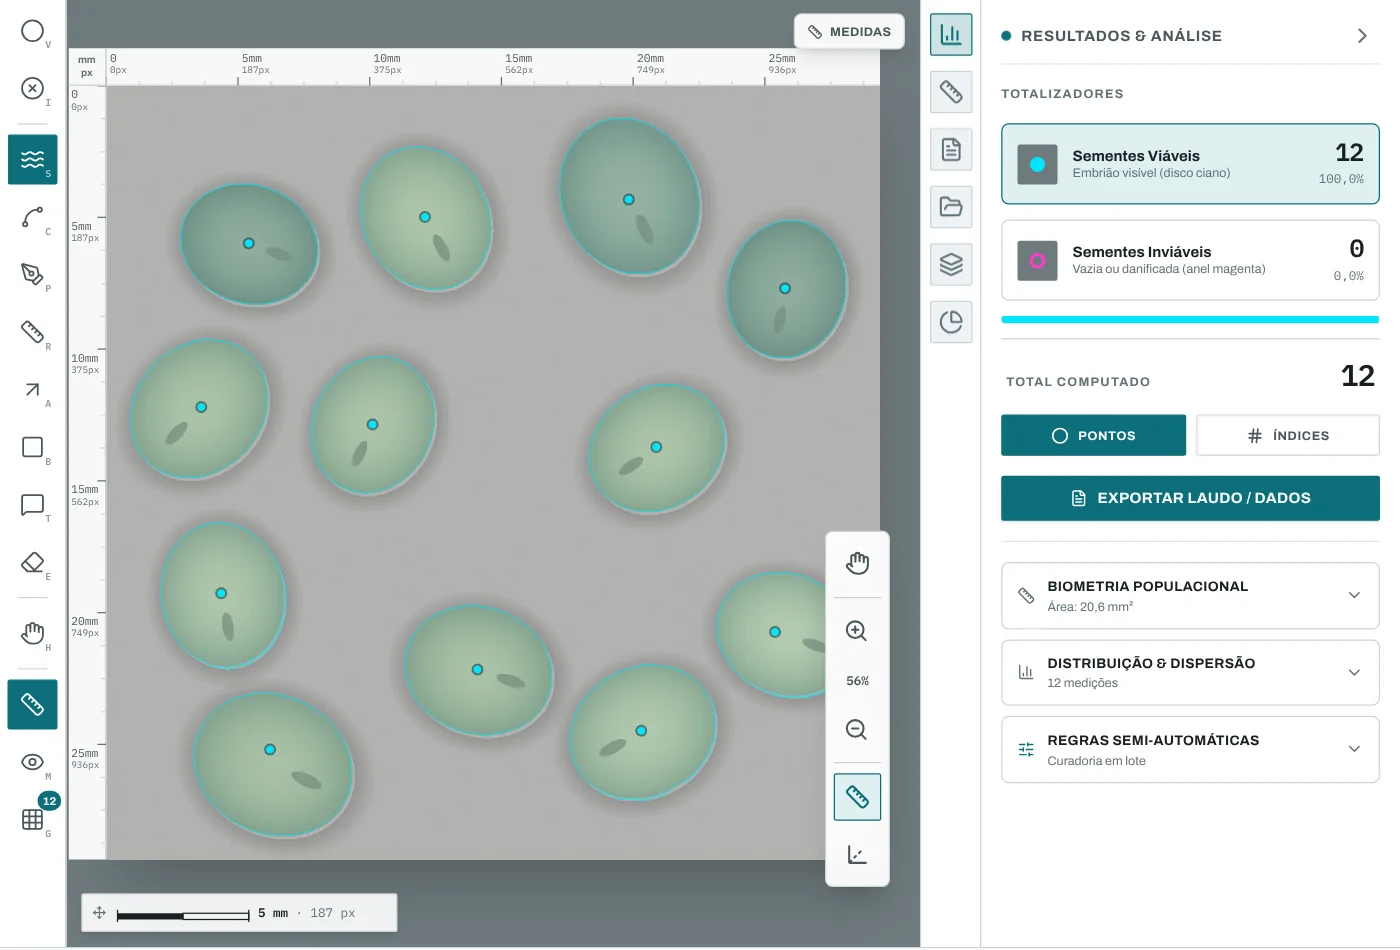1400x950 pixels.
Task: Toggle the grid icon with badge 12
Action: tap(32, 819)
